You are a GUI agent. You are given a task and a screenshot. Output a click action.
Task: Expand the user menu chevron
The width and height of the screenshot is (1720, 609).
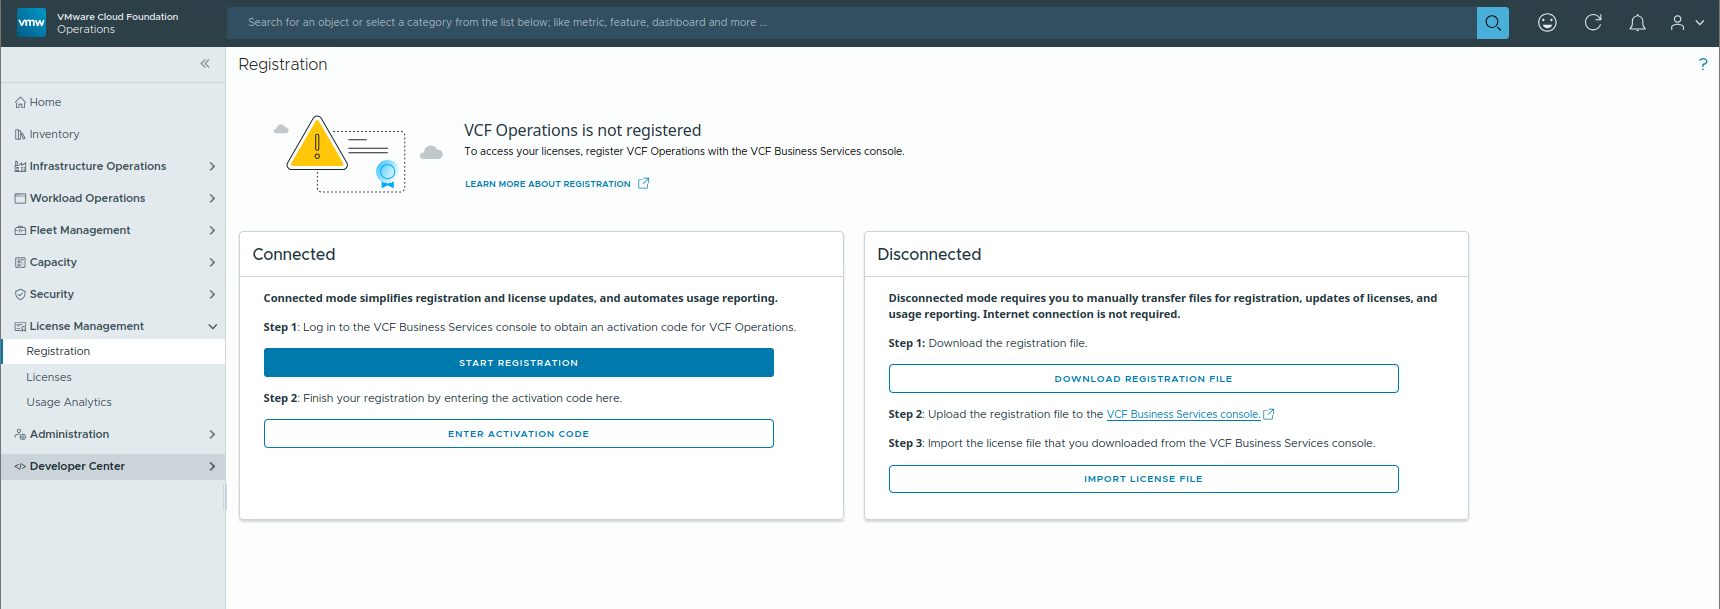(x=1699, y=22)
